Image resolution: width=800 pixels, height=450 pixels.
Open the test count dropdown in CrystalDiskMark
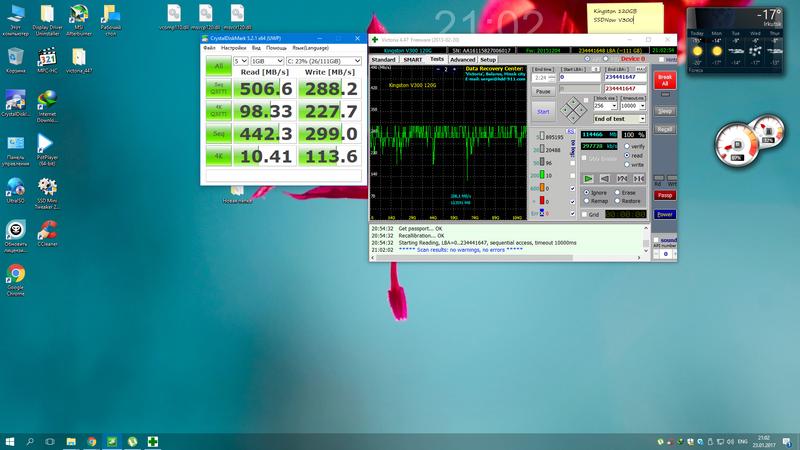tap(240, 61)
